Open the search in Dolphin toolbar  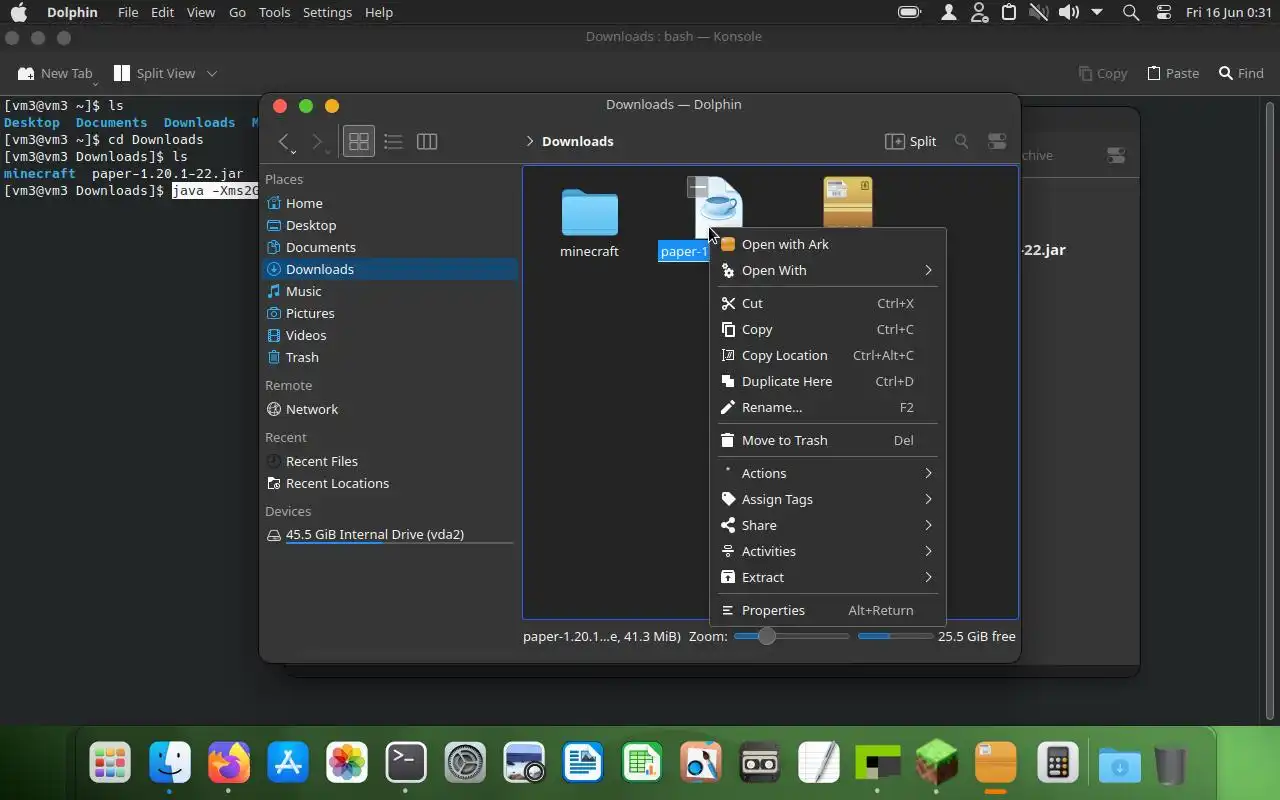point(962,141)
